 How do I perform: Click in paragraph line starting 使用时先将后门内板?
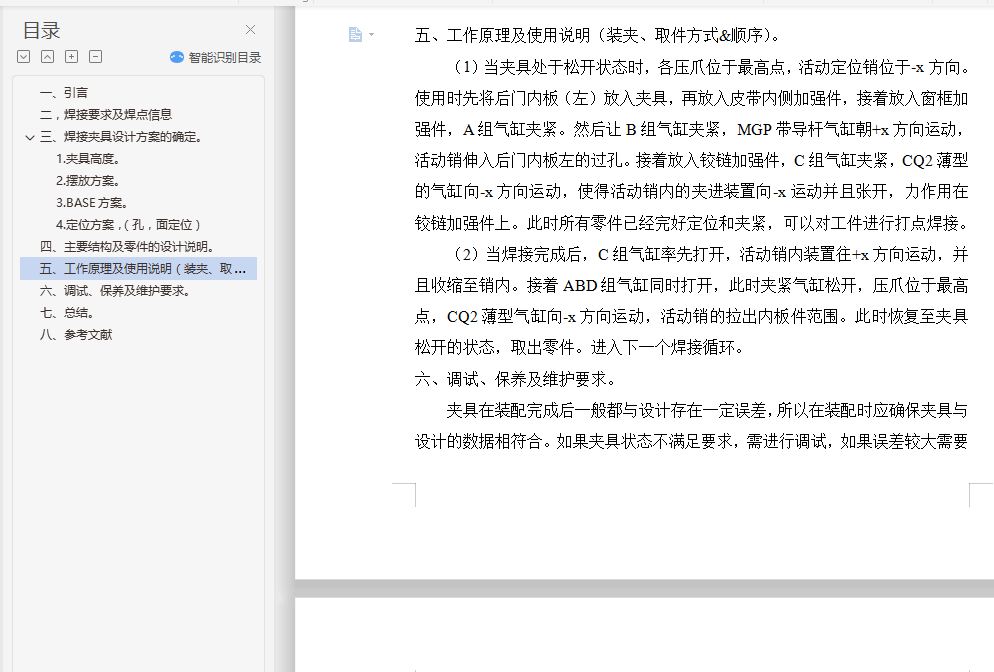point(691,98)
